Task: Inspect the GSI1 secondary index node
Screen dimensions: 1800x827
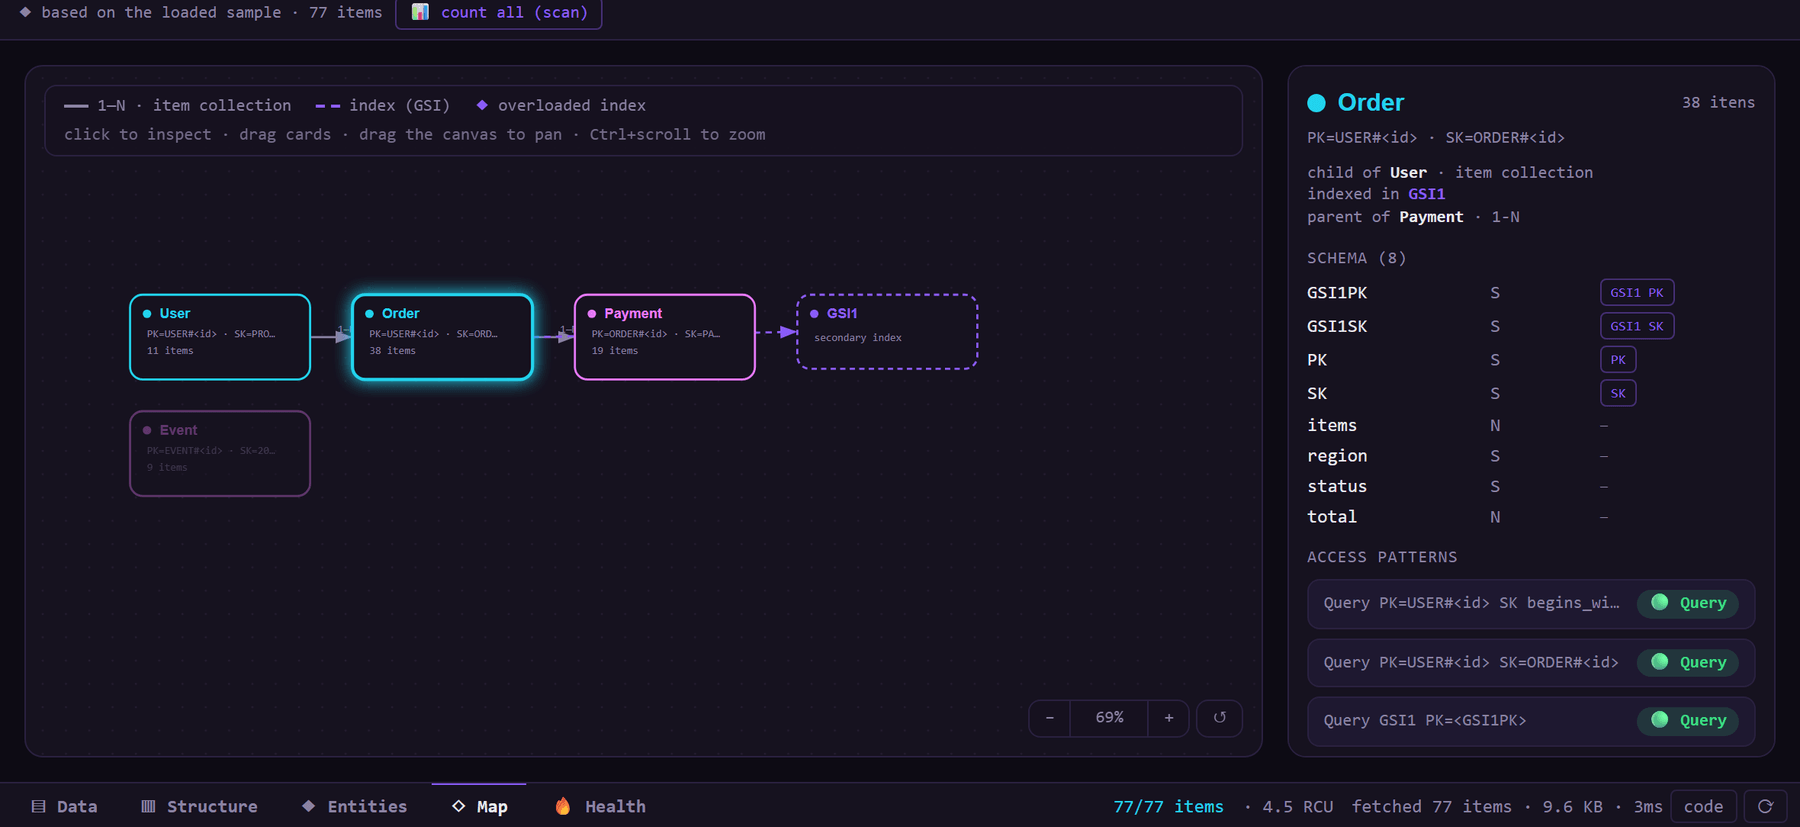Action: (x=887, y=332)
